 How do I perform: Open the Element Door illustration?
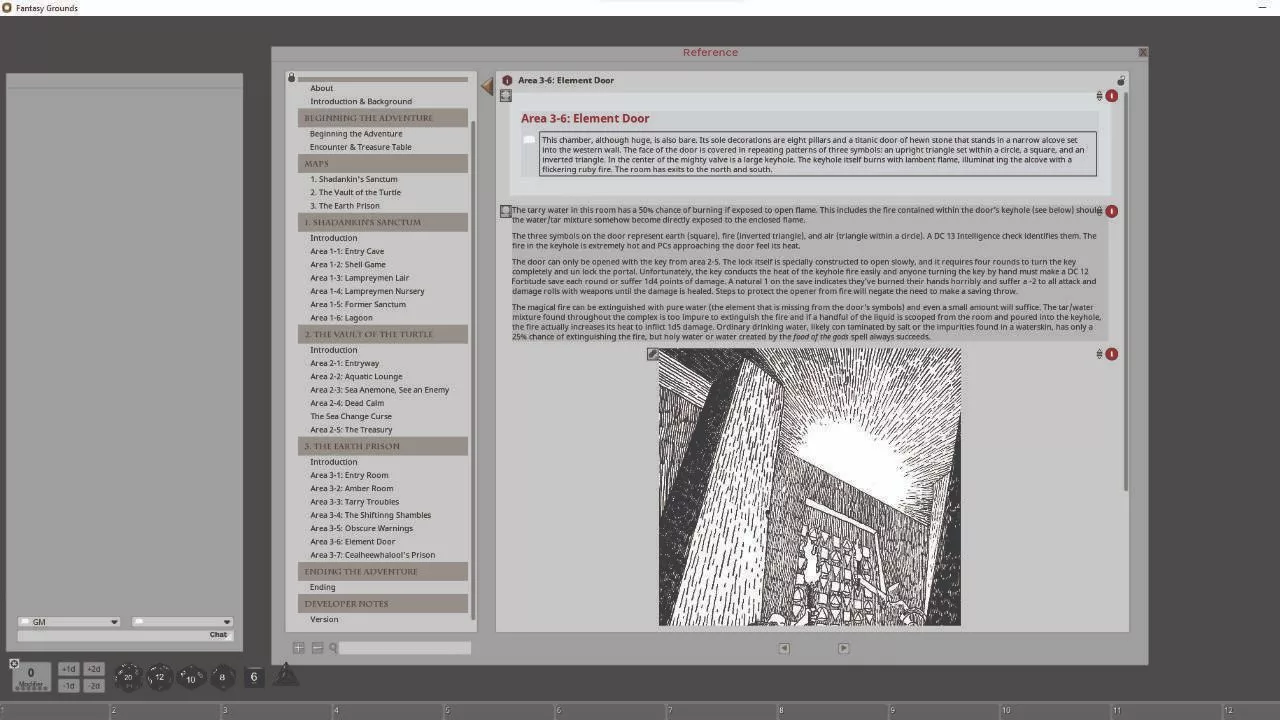coord(809,487)
